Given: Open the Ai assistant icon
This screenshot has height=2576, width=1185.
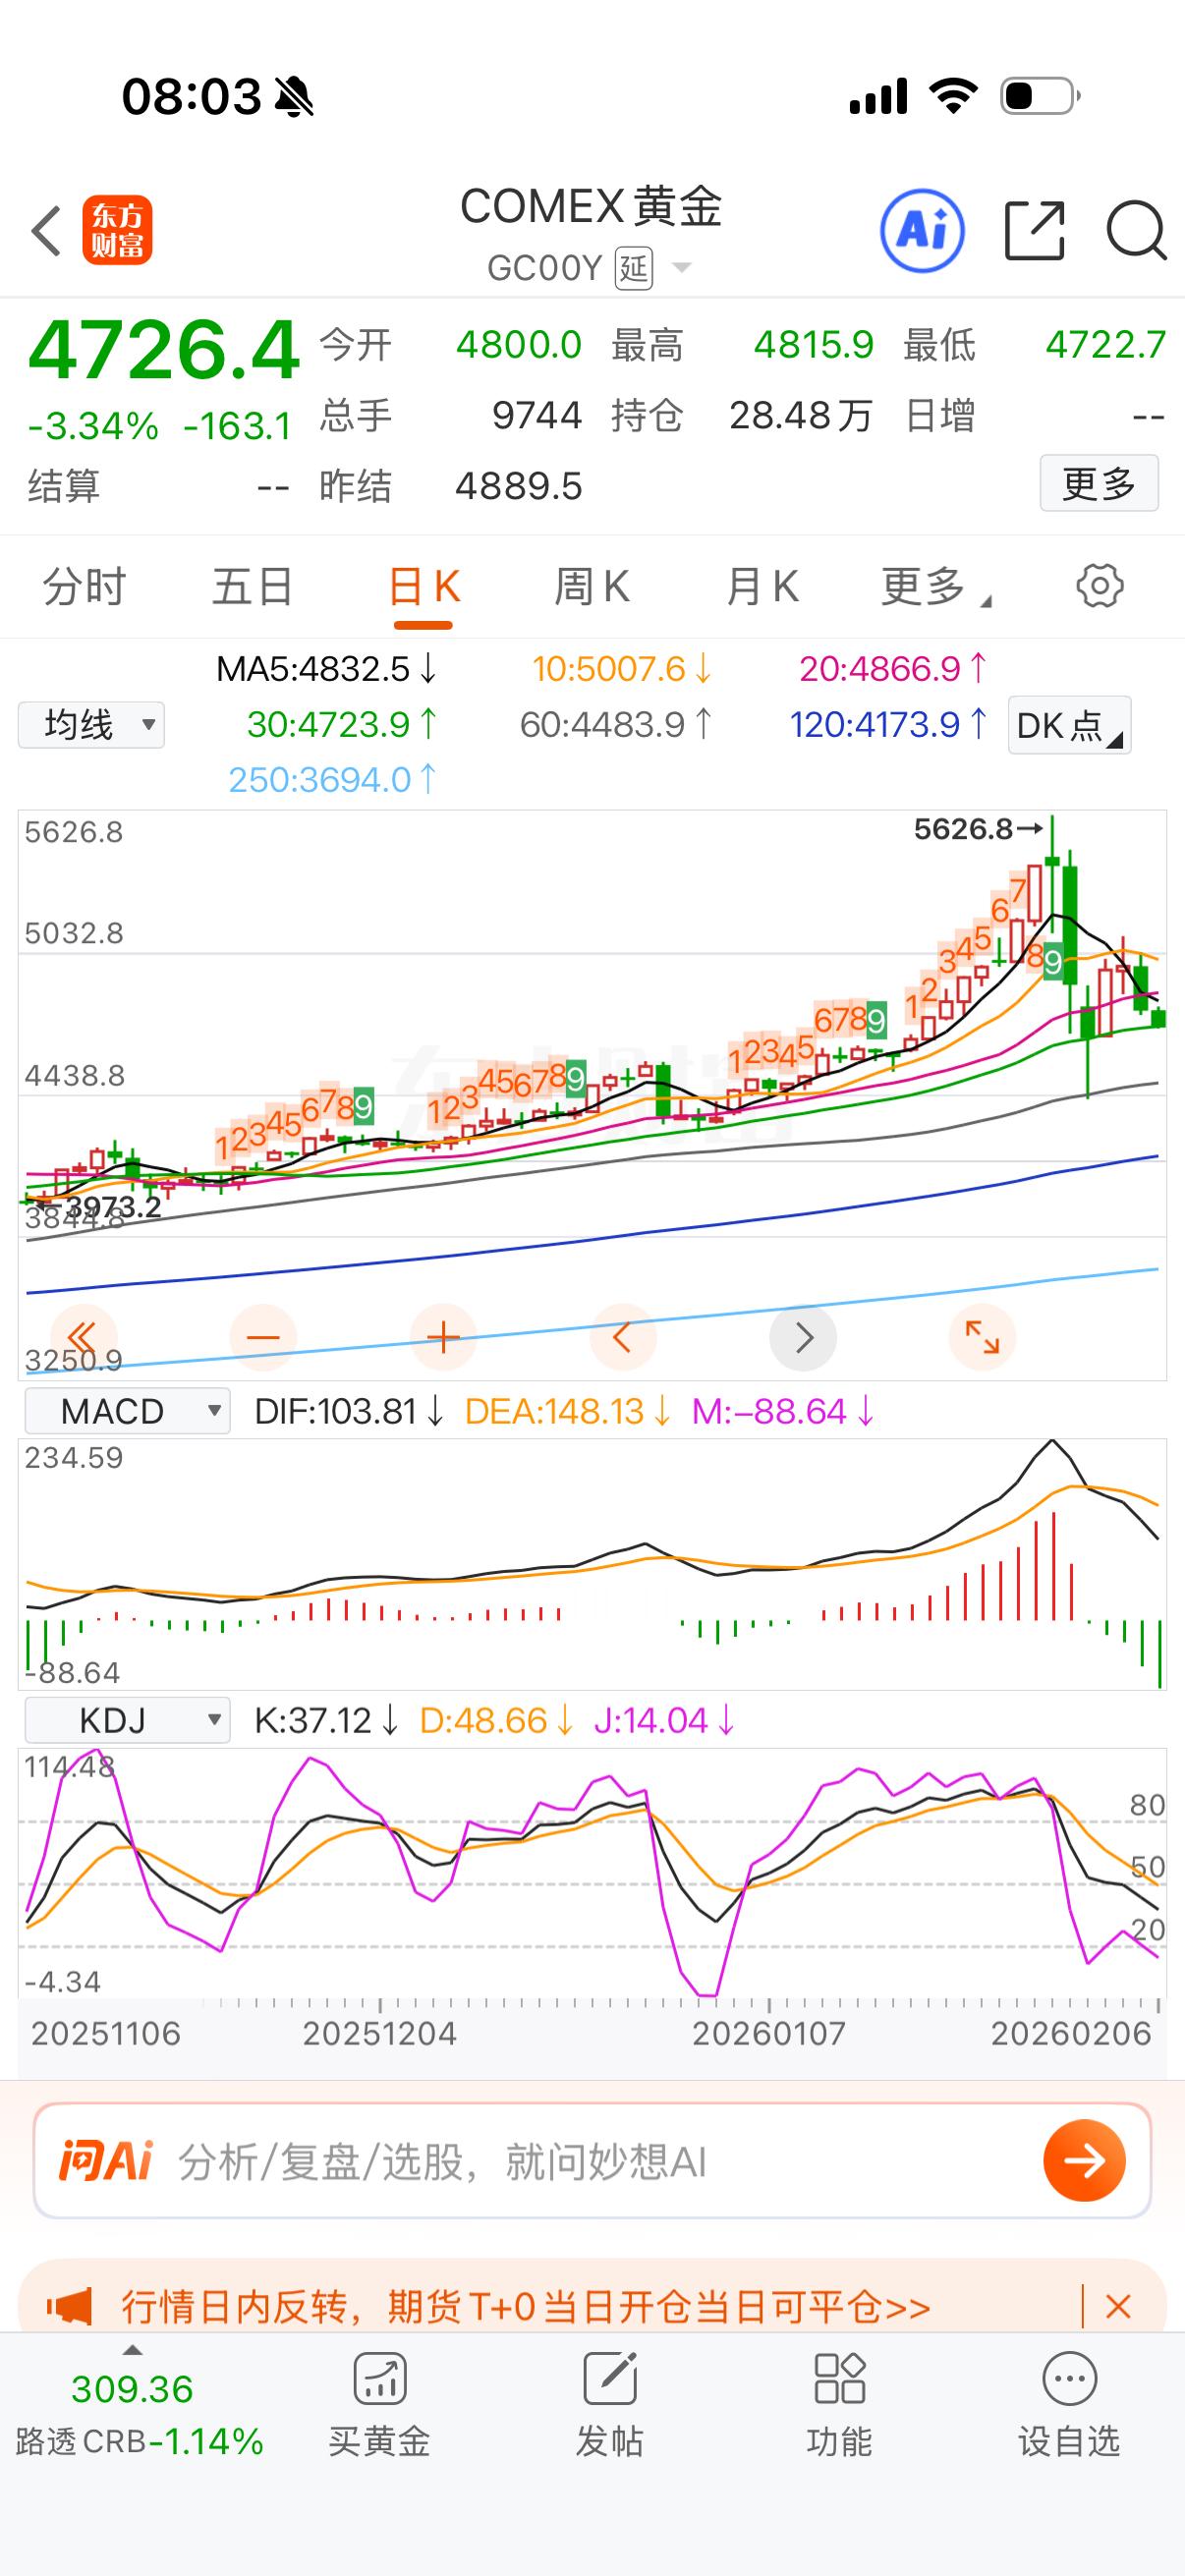Looking at the screenshot, I should [922, 231].
